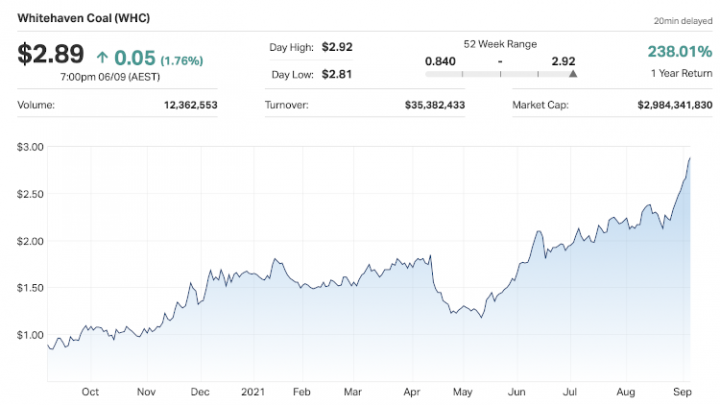Viewport: 720px width, 405px height.
Task: Click the Sep label on the x-axis
Action: click(x=682, y=392)
